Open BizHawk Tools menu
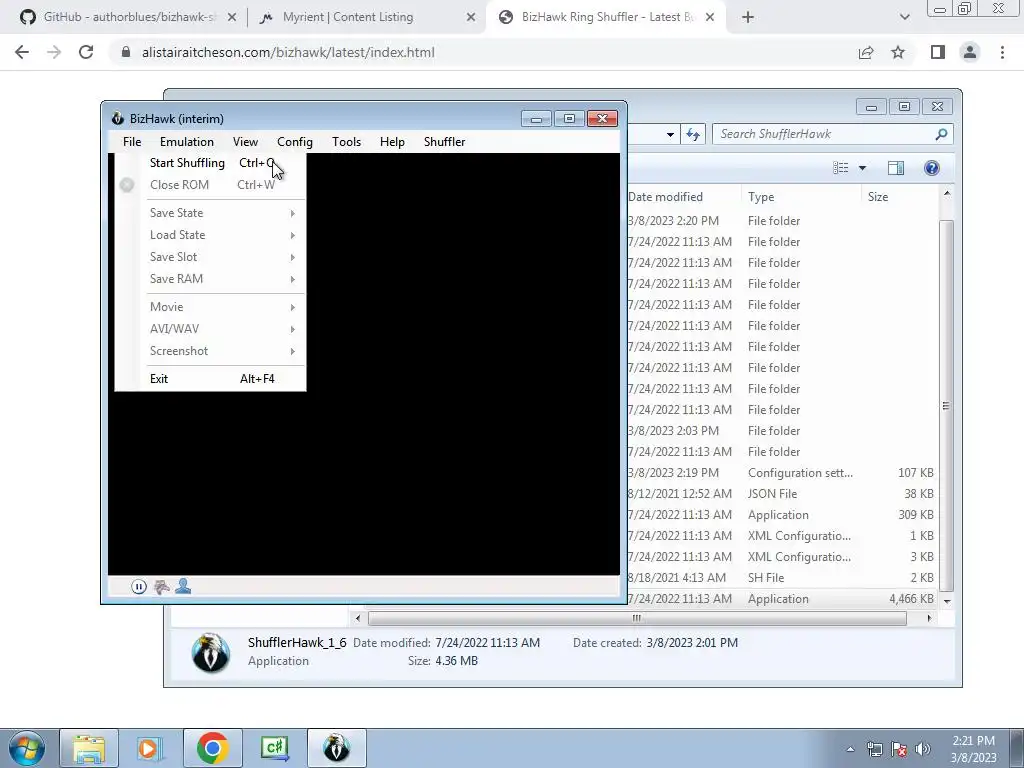This screenshot has width=1024, height=768. (x=346, y=142)
